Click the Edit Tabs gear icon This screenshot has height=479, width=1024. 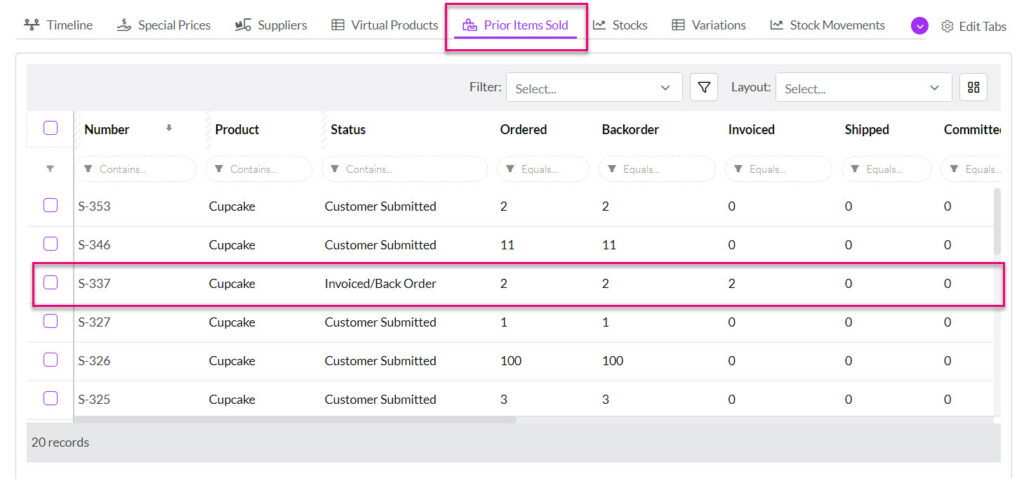[947, 27]
